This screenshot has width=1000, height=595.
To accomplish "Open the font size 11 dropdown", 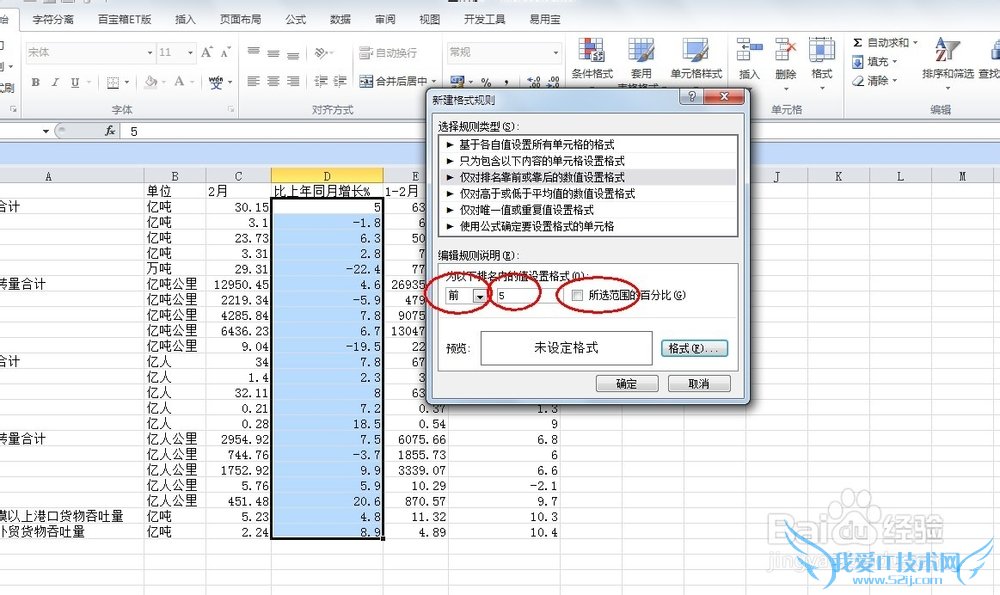I will pos(190,52).
